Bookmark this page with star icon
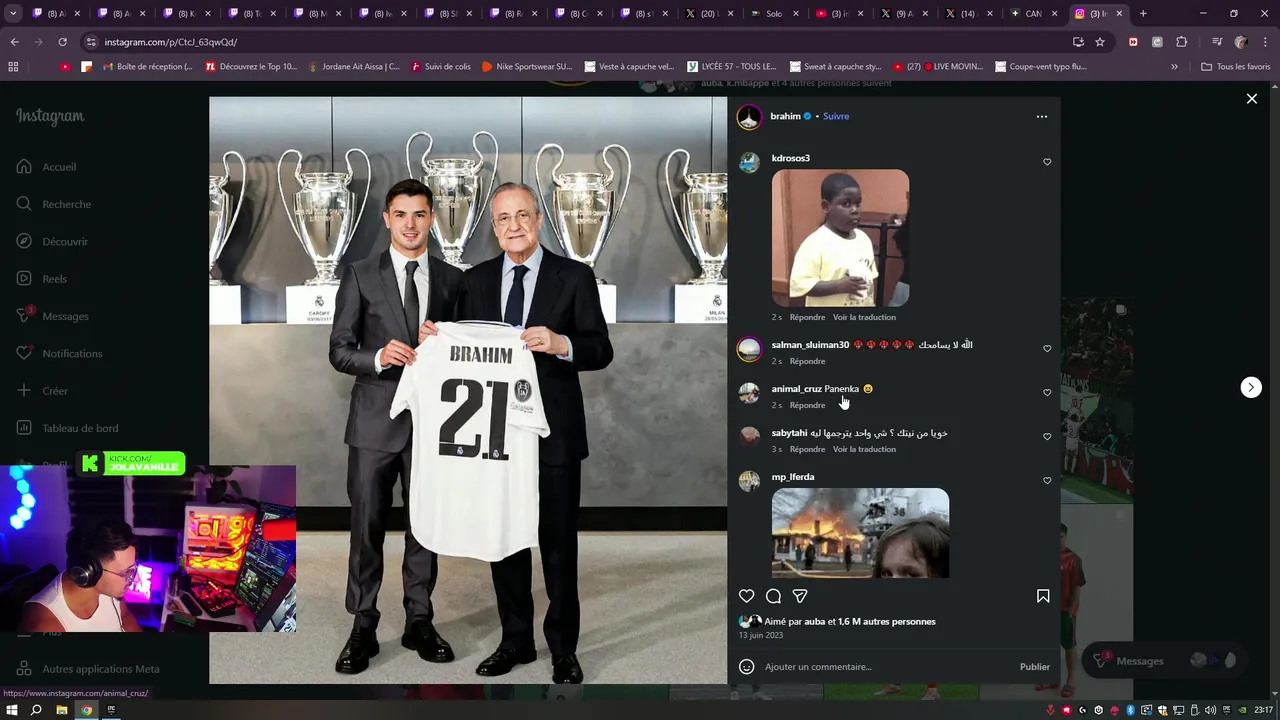The width and height of the screenshot is (1280, 720). (x=1100, y=42)
